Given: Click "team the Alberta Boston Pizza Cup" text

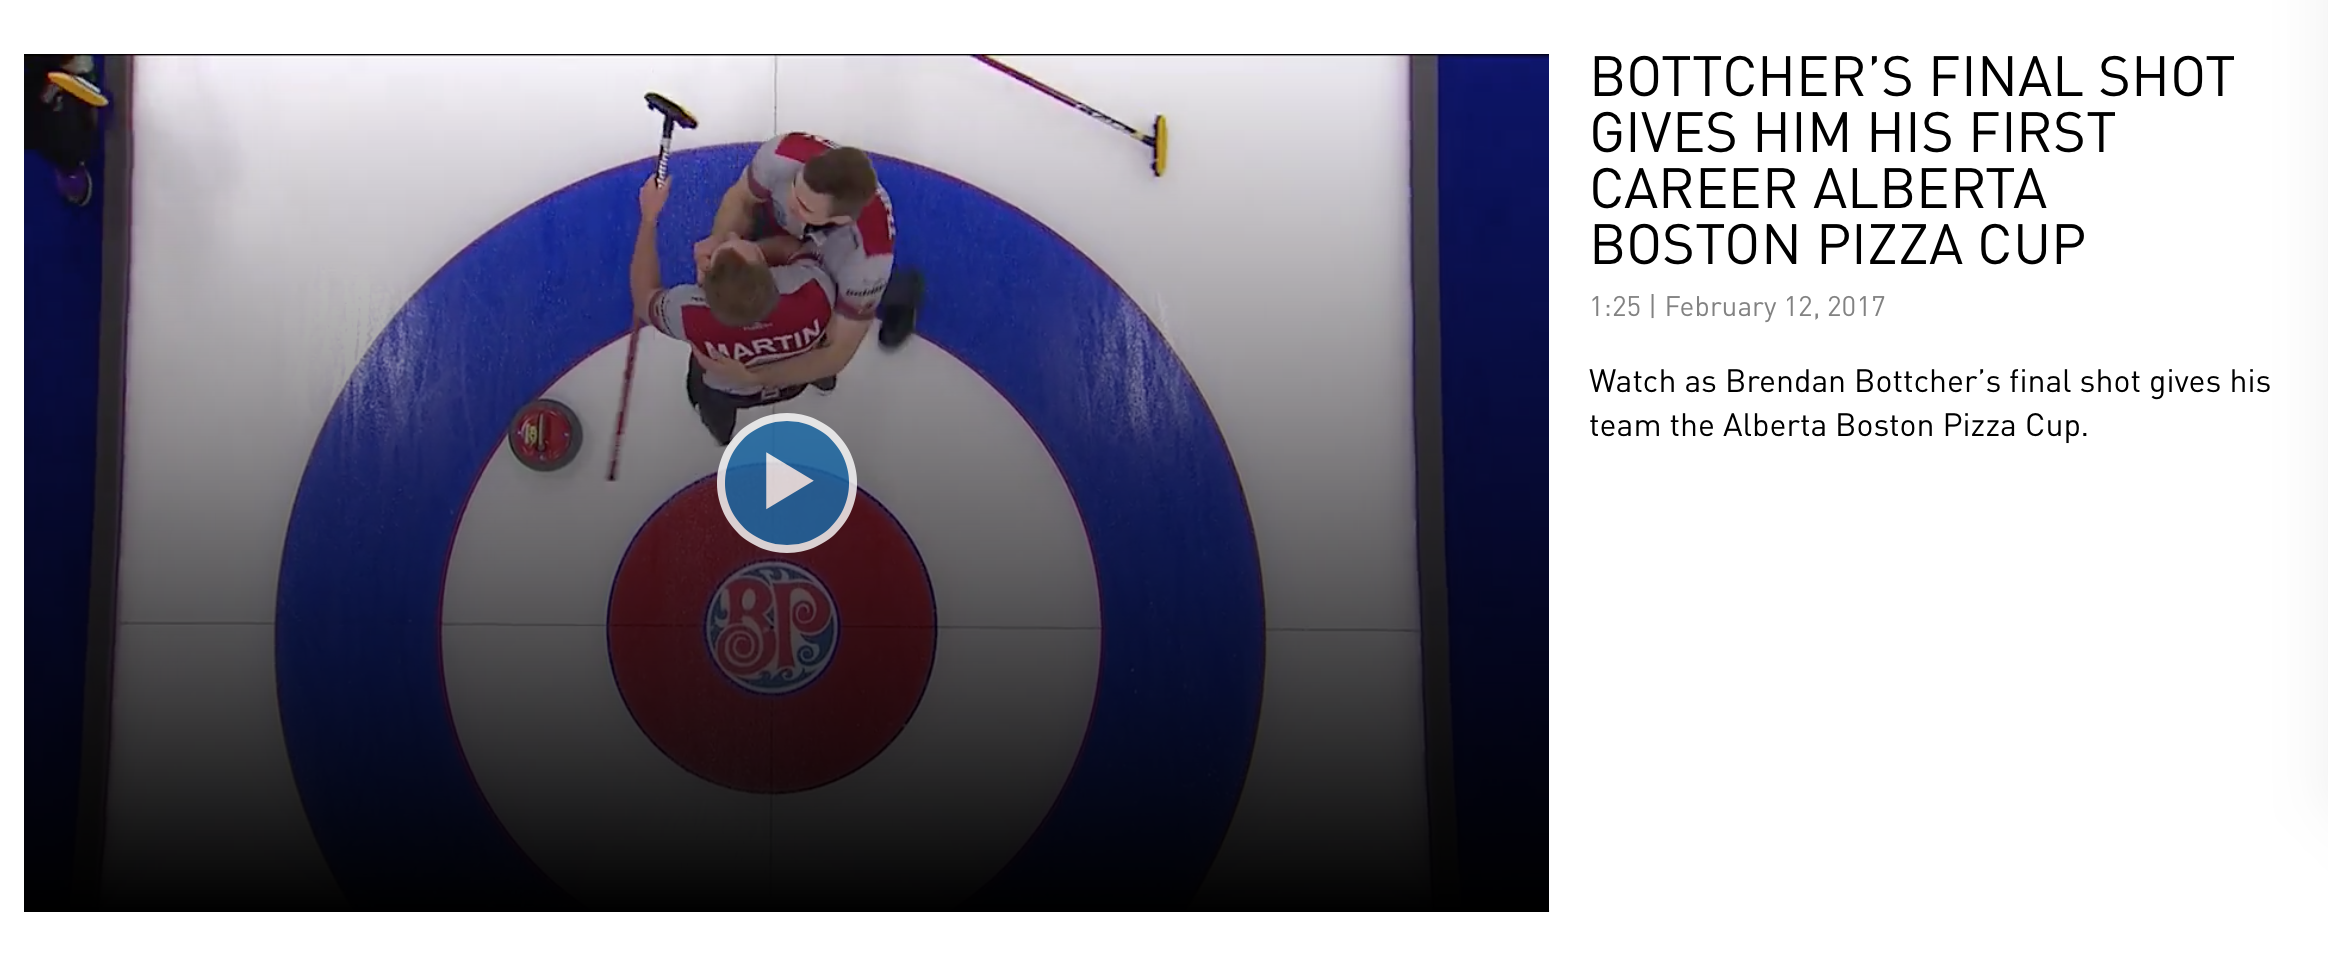Looking at the screenshot, I should click(1838, 426).
